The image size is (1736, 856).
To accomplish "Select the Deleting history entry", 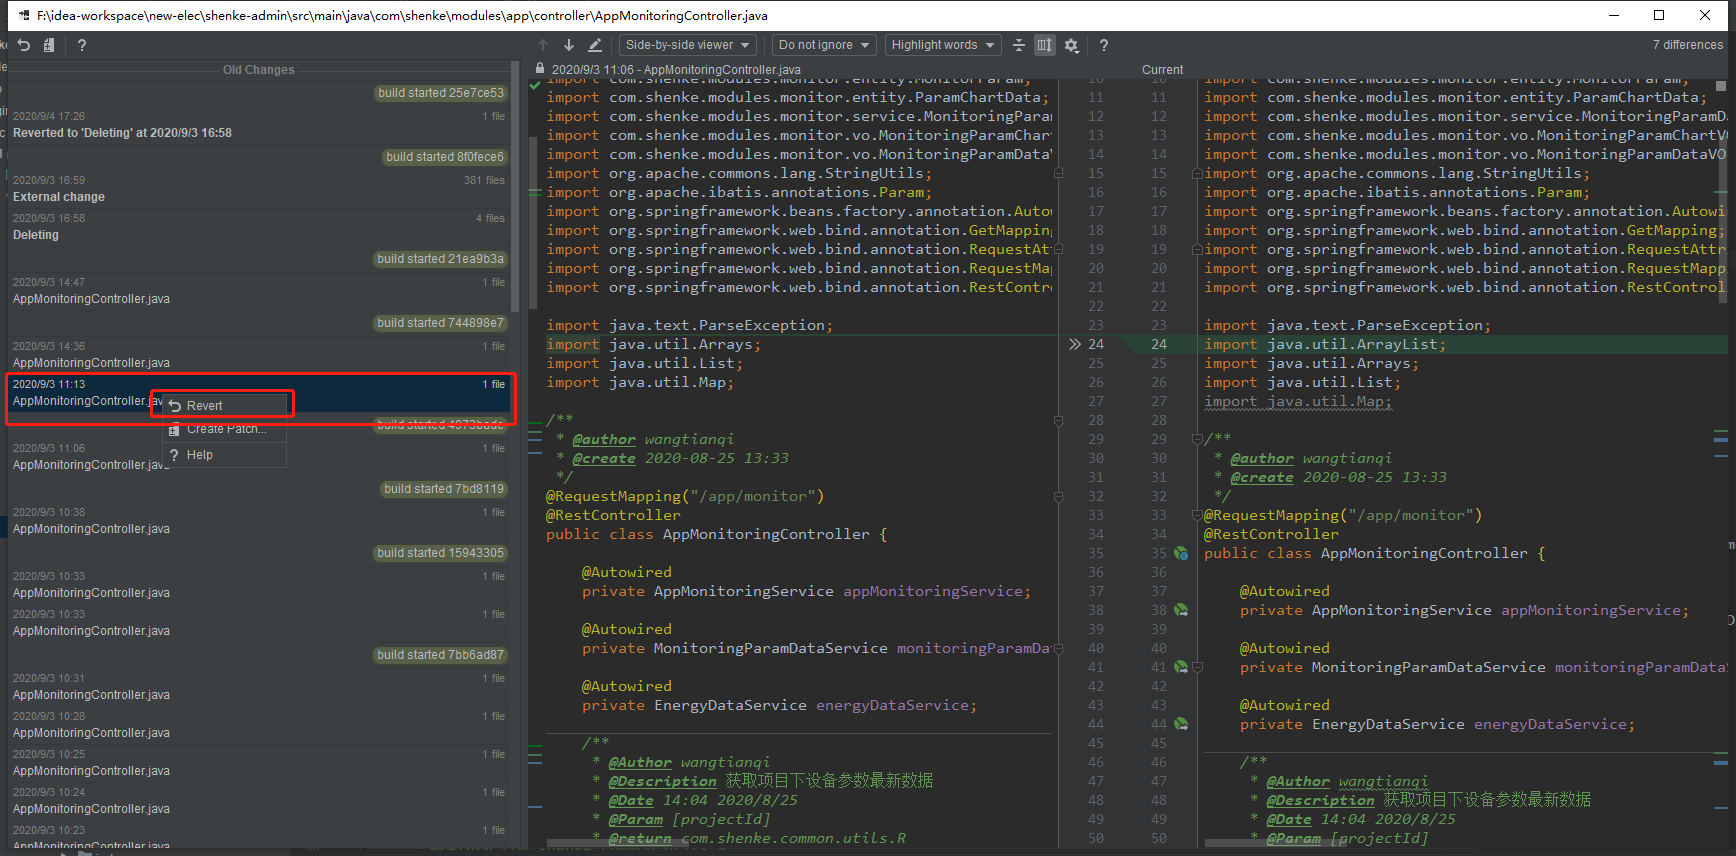I will (260, 227).
